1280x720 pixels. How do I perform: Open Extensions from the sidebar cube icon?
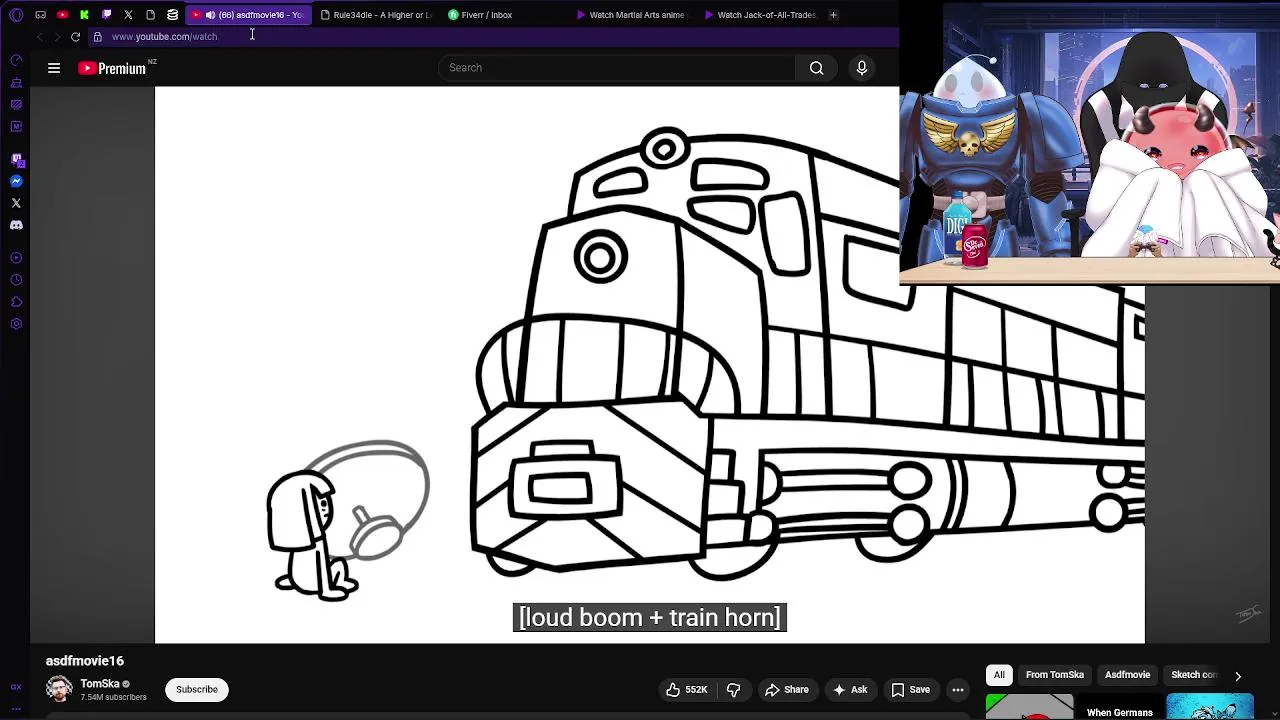click(x=16, y=302)
